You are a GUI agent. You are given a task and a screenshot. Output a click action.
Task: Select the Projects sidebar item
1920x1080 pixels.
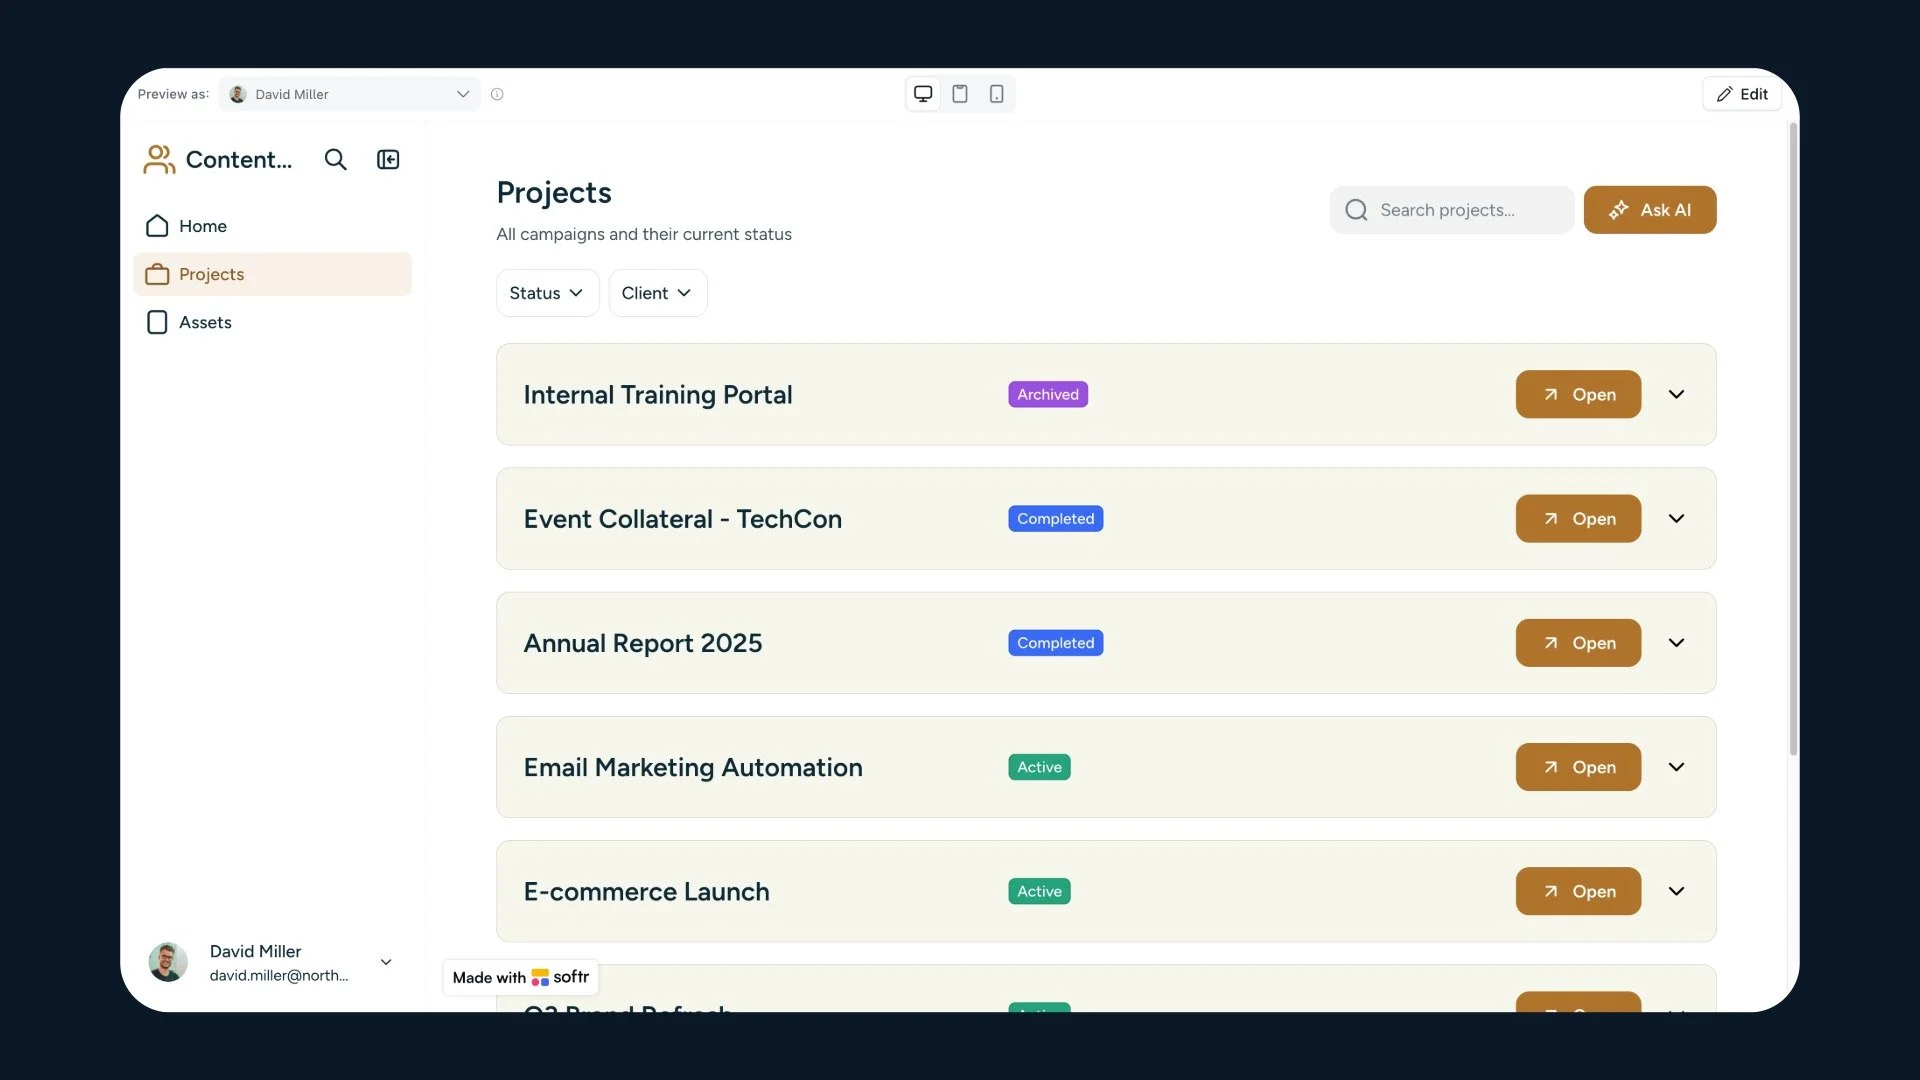click(211, 274)
